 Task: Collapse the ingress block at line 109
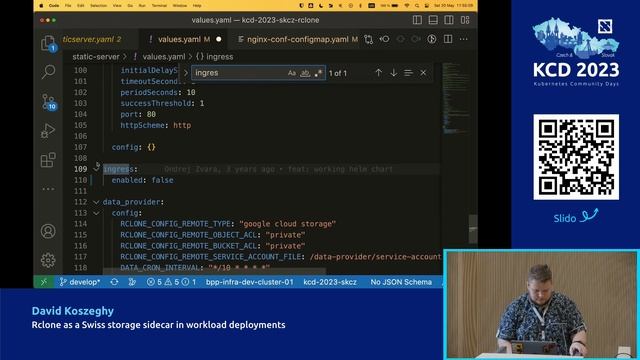coord(96,168)
